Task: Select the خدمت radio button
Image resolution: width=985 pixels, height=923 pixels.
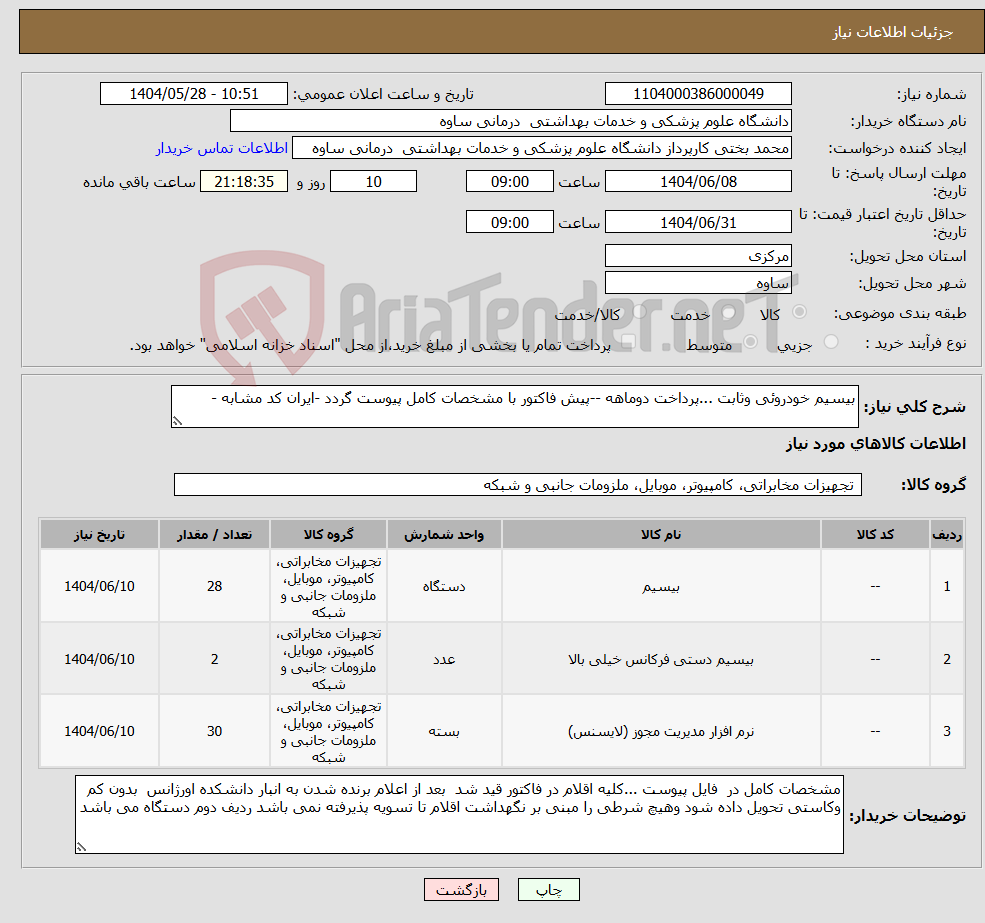Action: click(x=729, y=312)
